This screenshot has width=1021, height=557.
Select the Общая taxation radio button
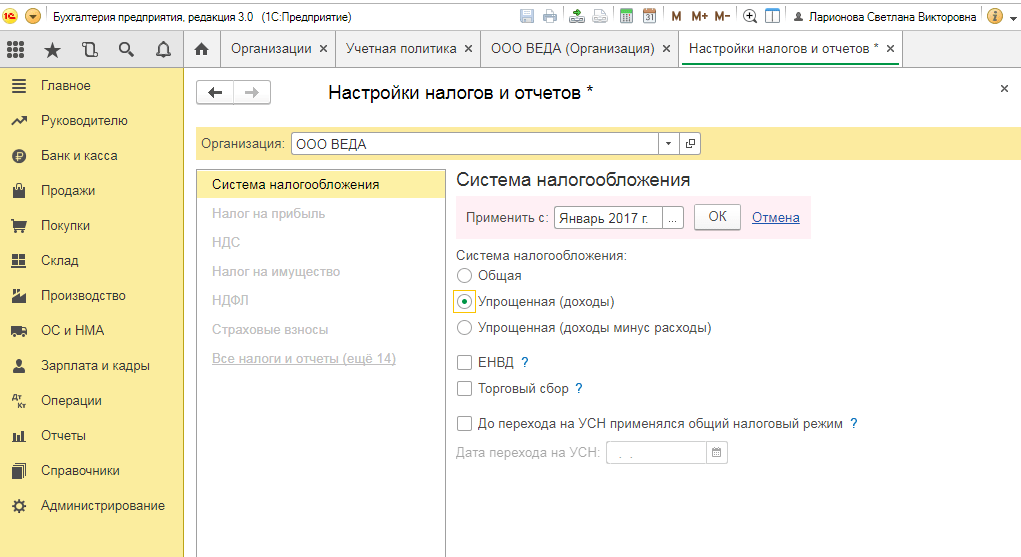click(464, 275)
